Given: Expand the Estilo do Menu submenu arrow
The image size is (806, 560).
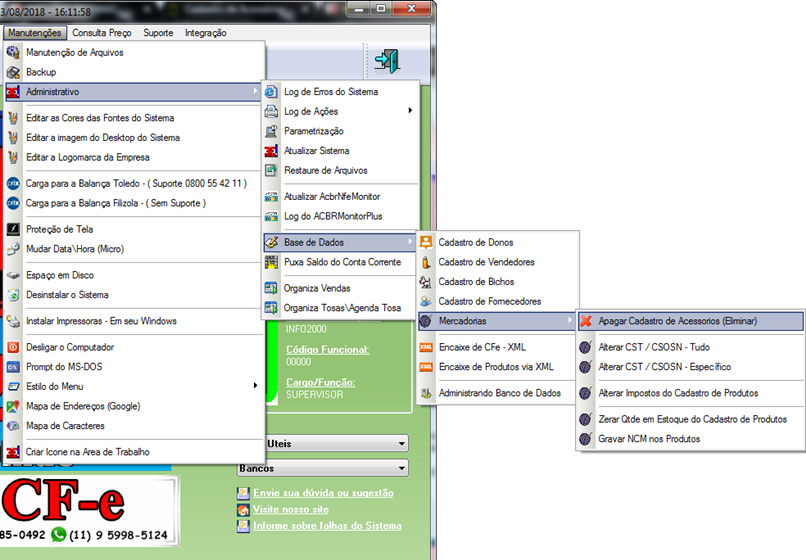Looking at the screenshot, I should [x=255, y=386].
